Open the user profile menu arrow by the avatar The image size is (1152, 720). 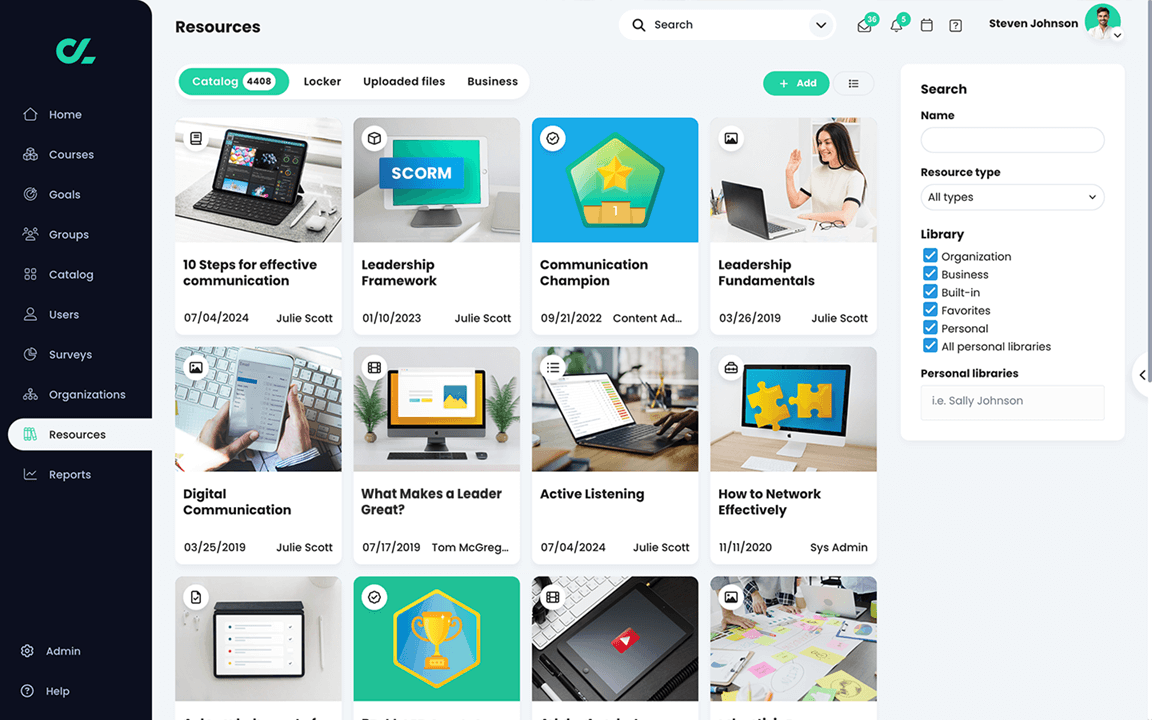1117,35
